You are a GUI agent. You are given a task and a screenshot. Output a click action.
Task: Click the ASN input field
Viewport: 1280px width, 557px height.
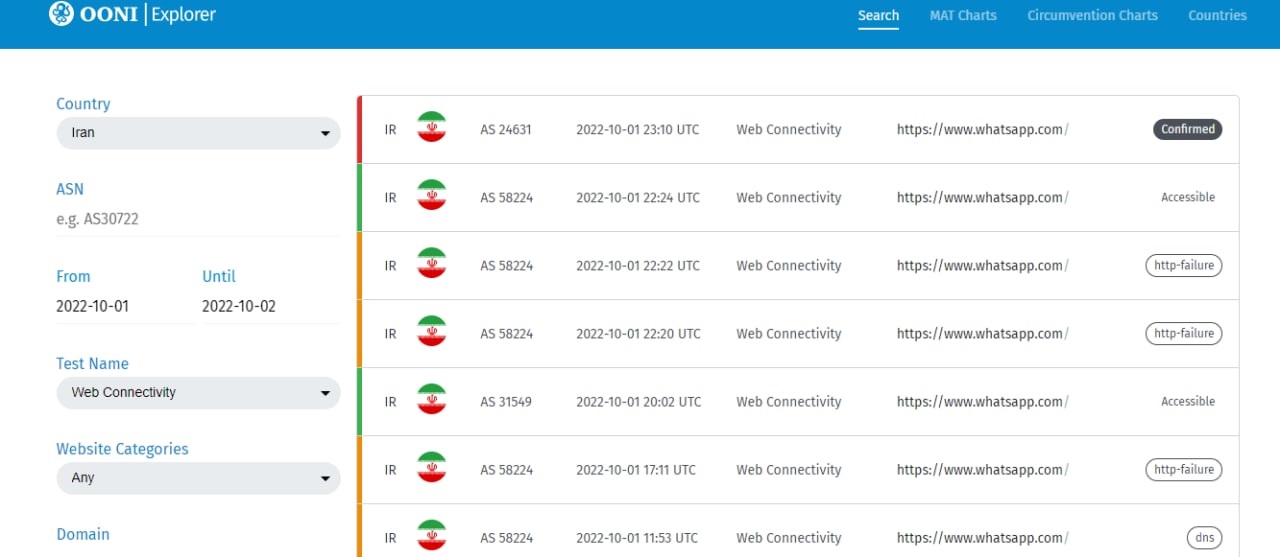(x=198, y=218)
